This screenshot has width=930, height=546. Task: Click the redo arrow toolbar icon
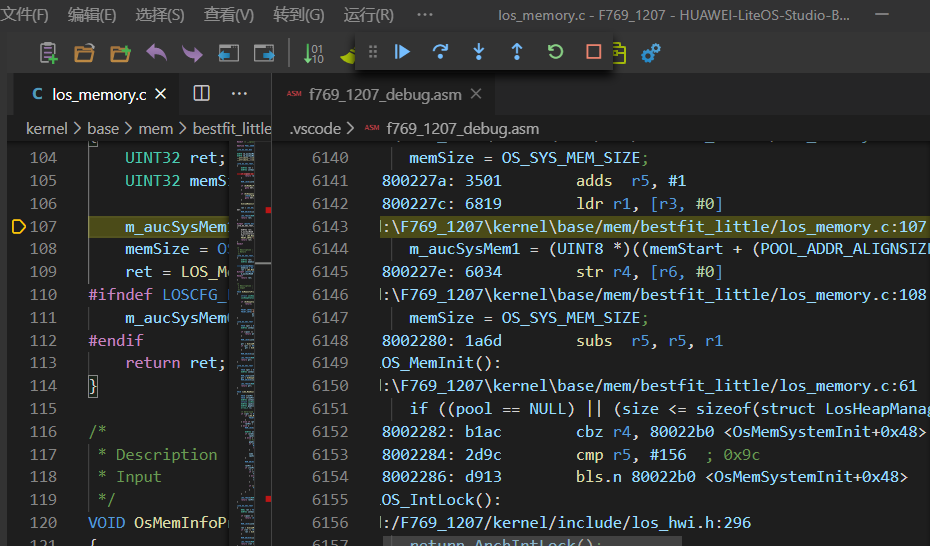point(192,53)
